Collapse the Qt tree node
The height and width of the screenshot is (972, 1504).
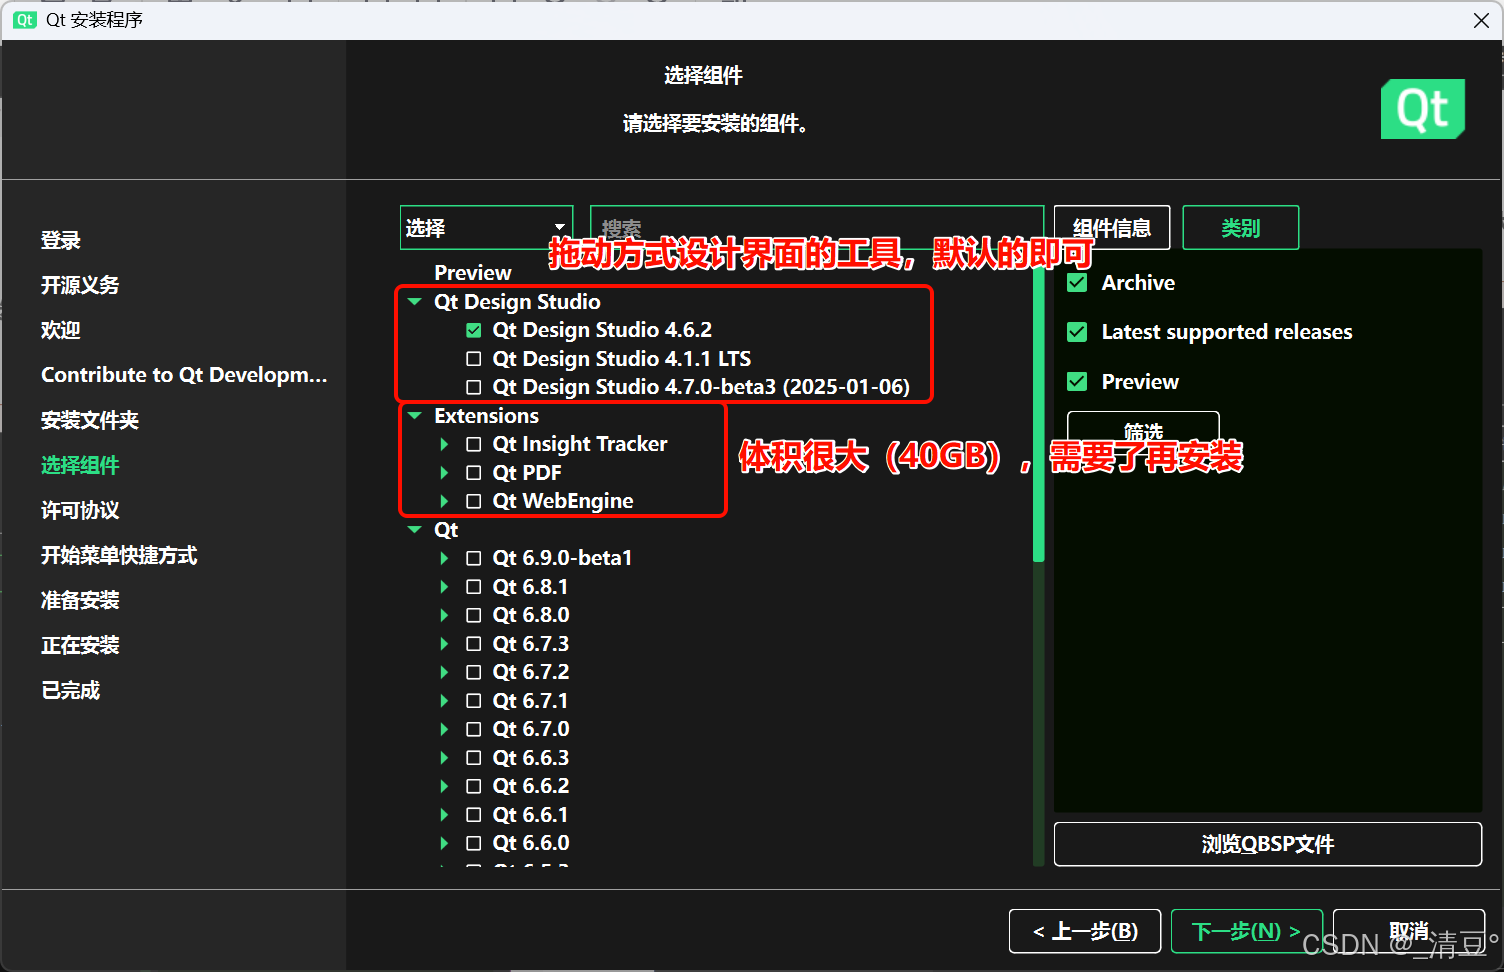click(x=415, y=530)
